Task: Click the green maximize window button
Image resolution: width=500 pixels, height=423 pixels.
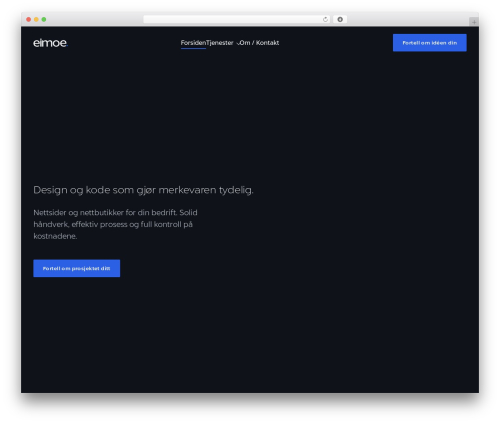Action: point(44,19)
